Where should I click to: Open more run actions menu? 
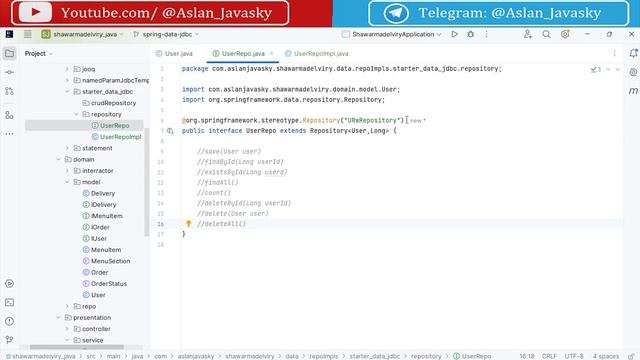487,34
